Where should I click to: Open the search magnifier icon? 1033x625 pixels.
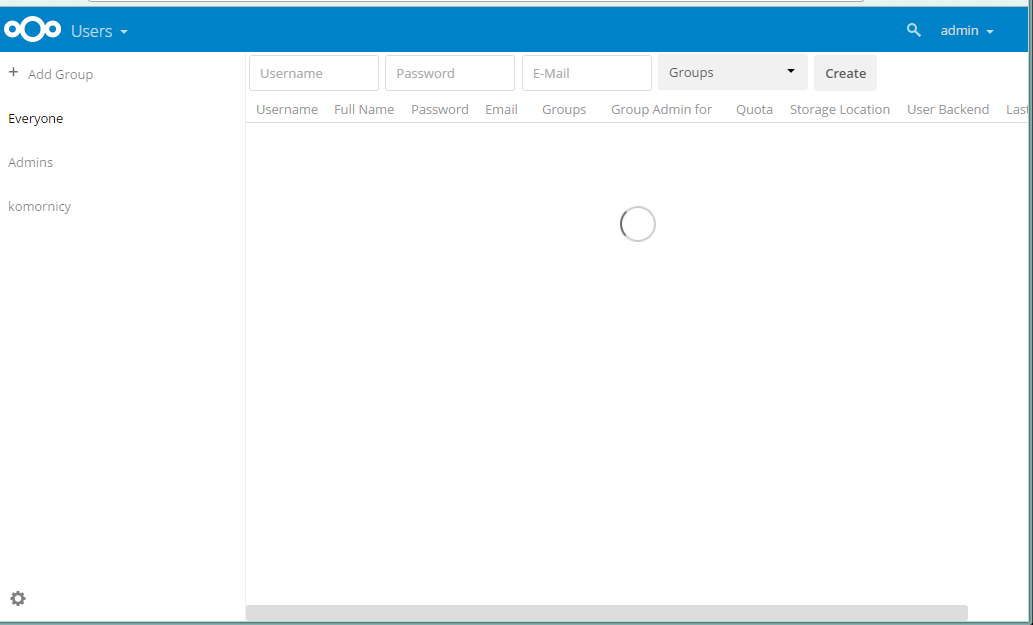914,30
